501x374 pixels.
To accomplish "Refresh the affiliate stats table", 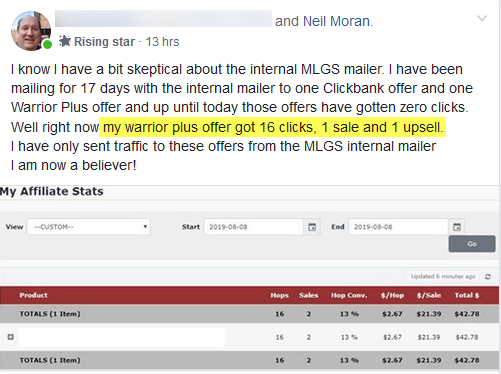I will 488,277.
